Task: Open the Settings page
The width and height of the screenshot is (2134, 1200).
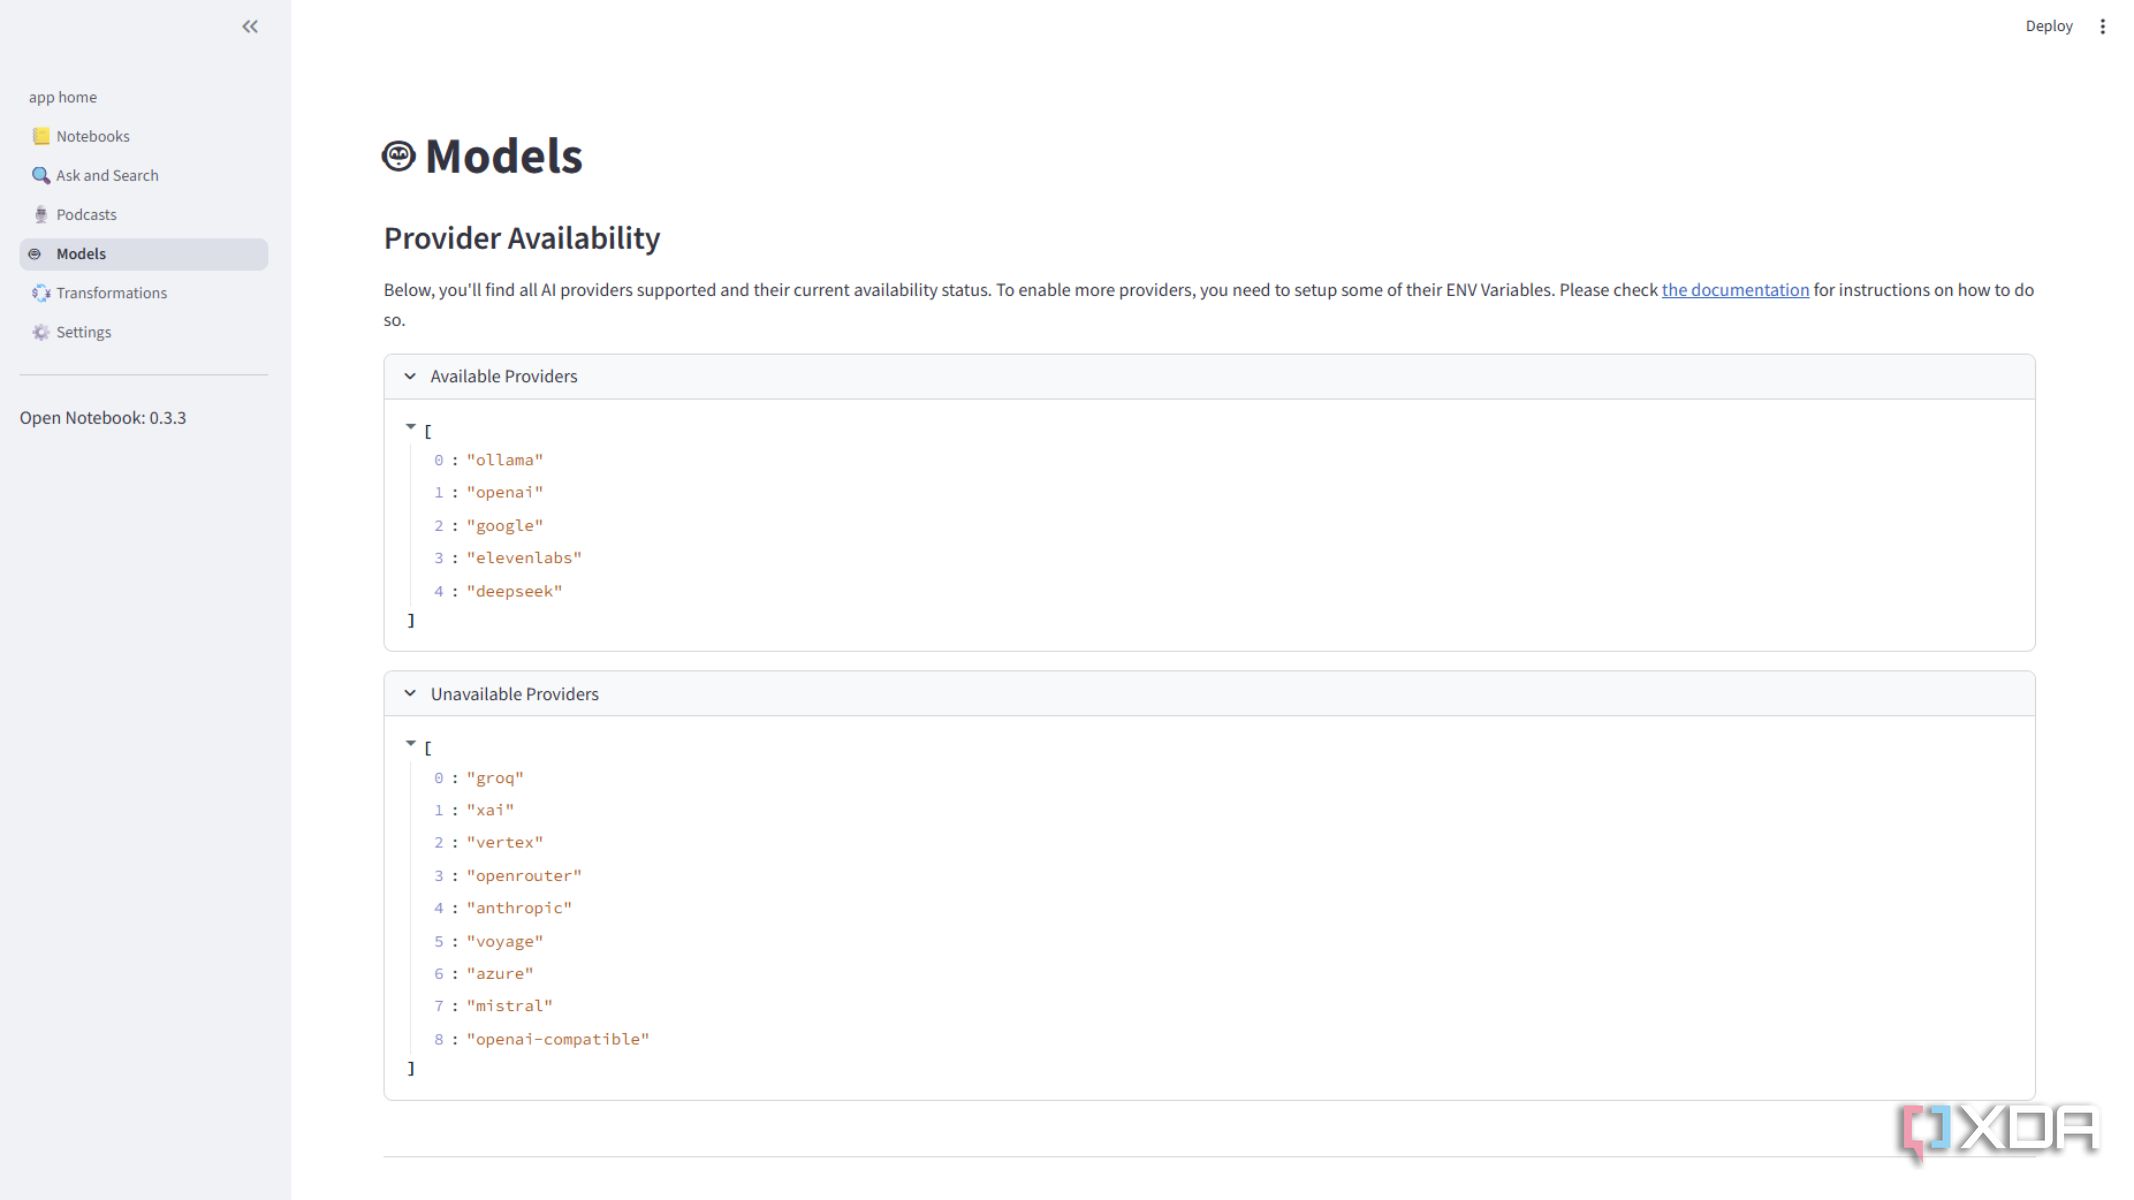Action: tap(84, 332)
